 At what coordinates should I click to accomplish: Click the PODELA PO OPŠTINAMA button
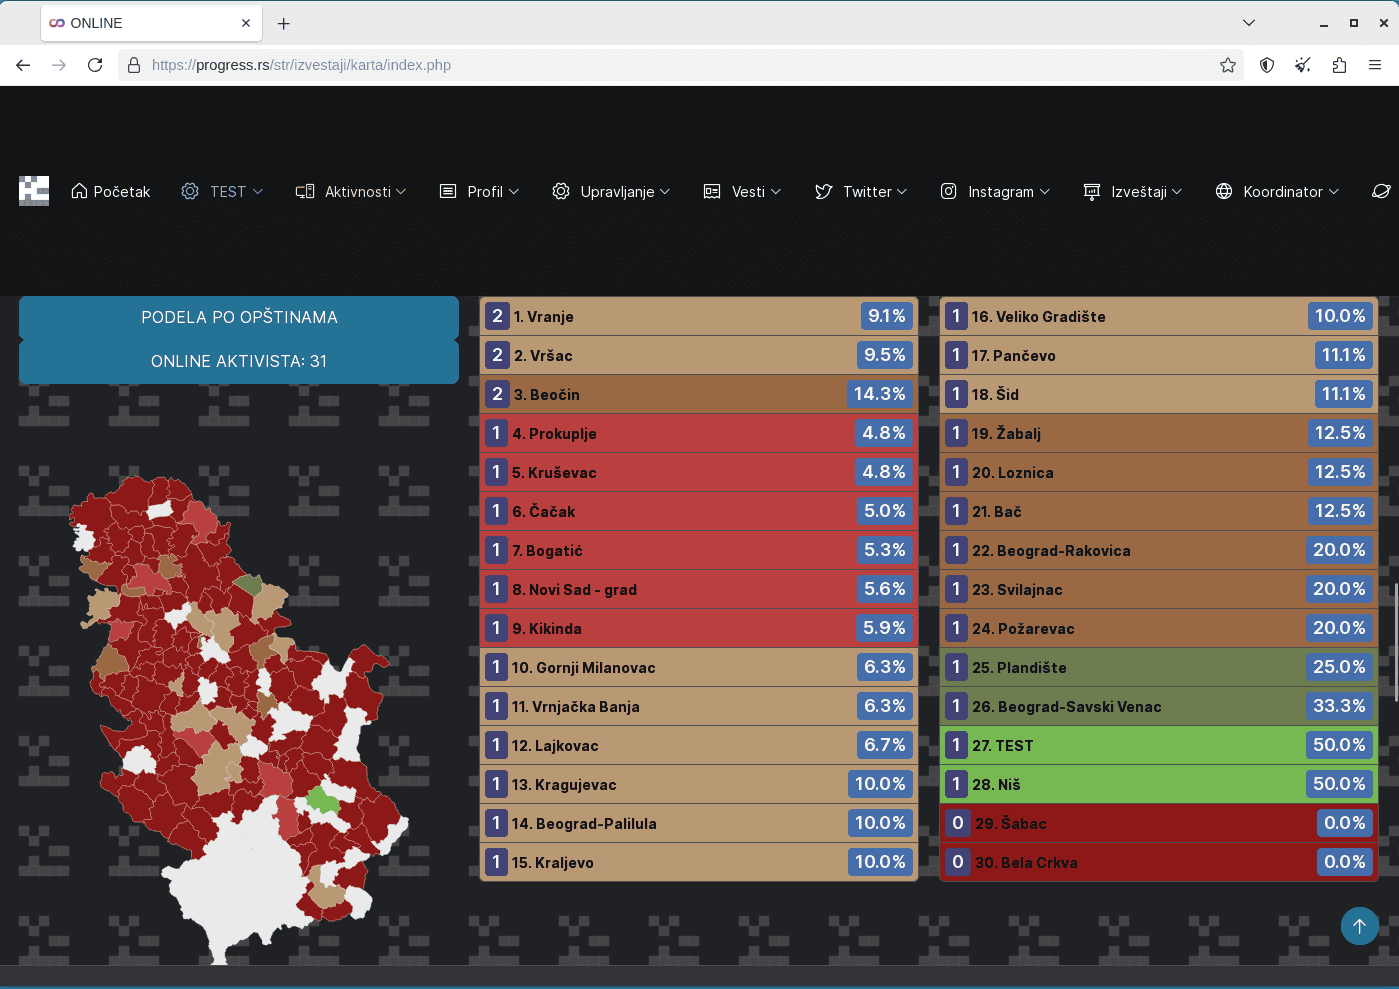(239, 317)
